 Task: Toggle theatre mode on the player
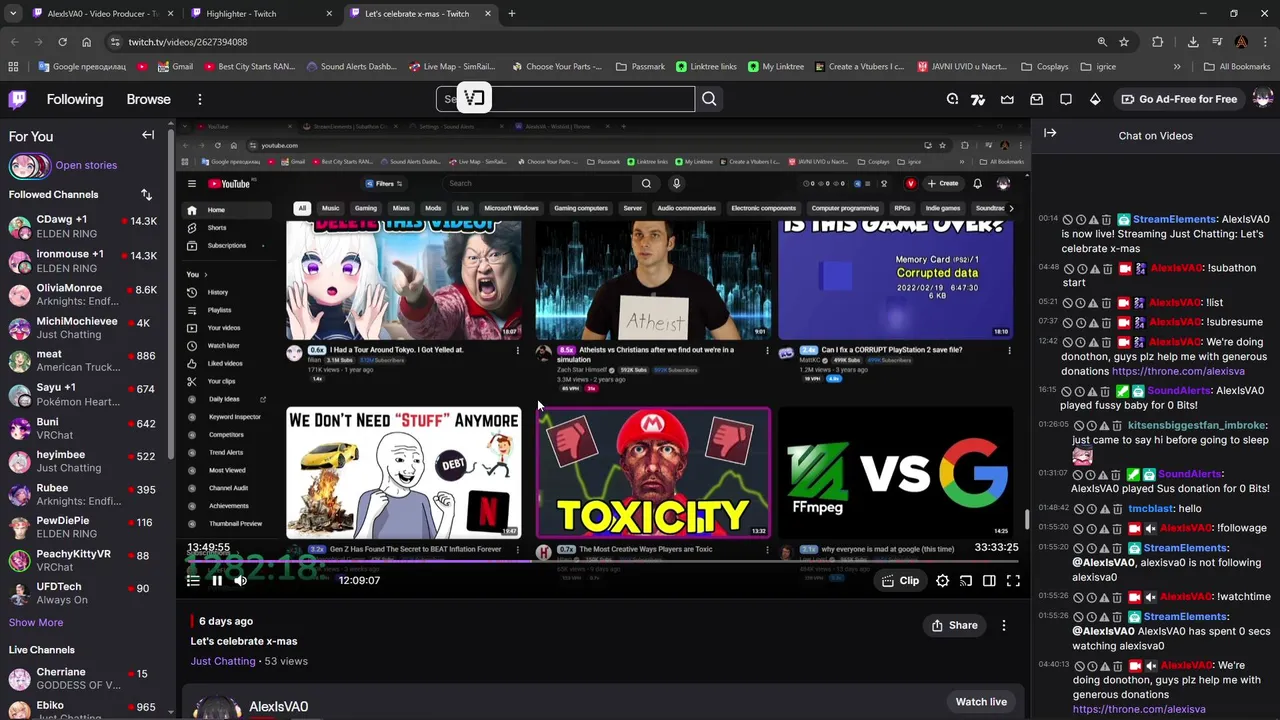(x=989, y=580)
